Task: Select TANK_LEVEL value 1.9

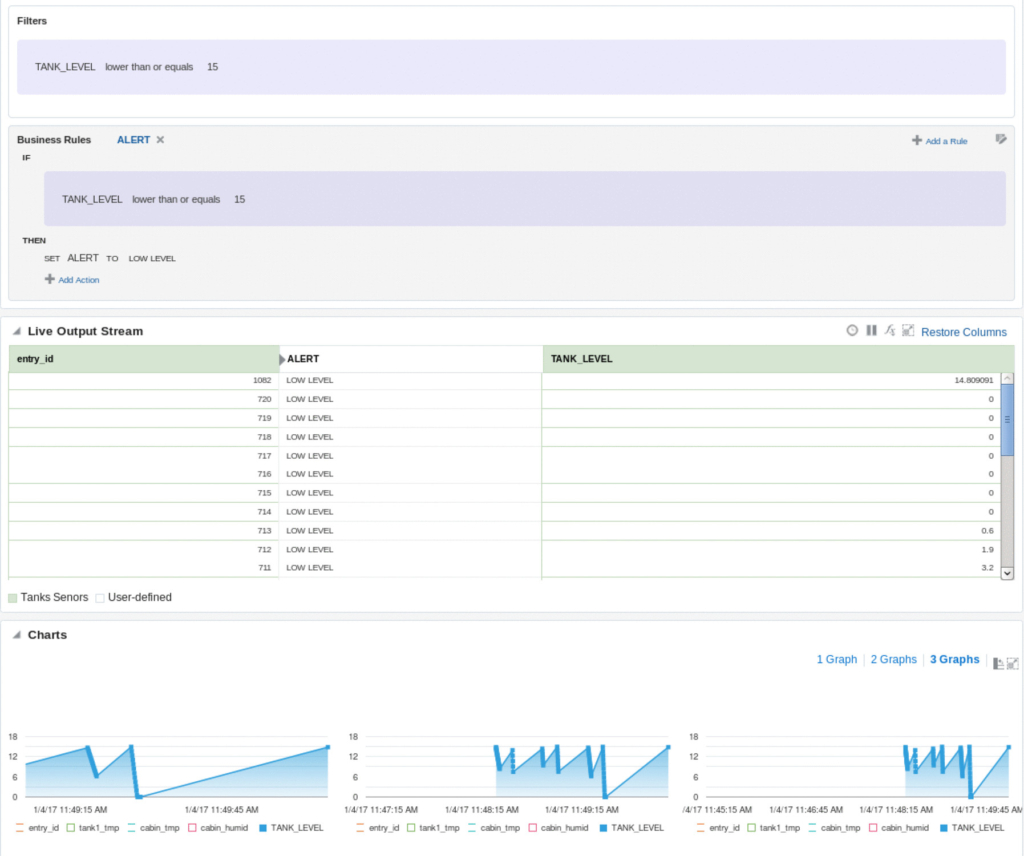Action: point(987,550)
